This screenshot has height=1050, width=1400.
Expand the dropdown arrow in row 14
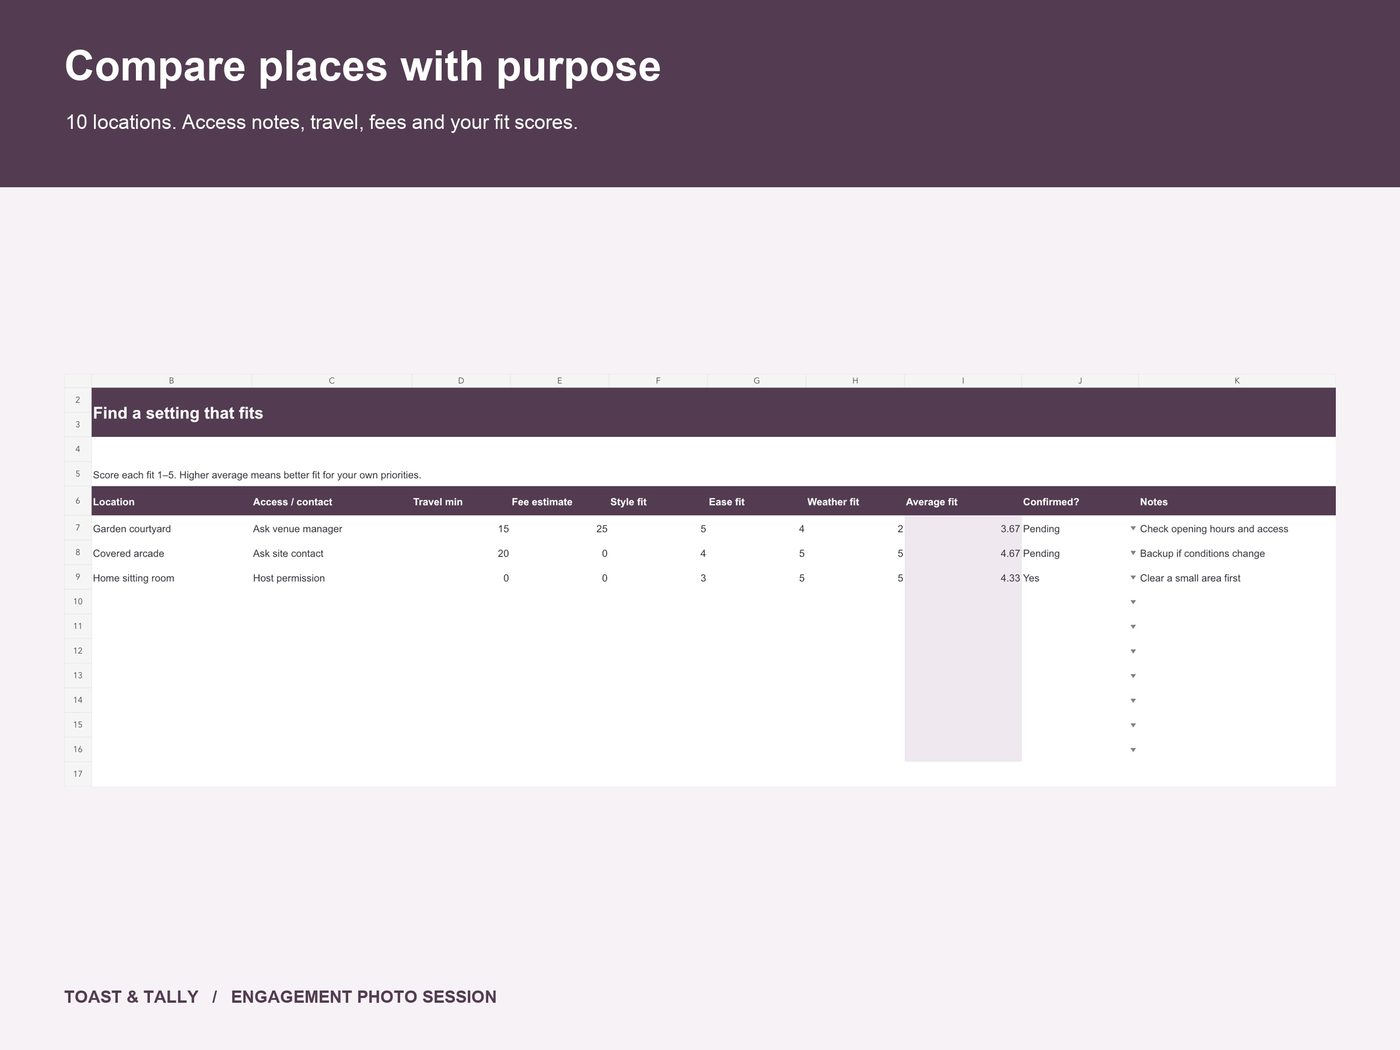tap(1133, 701)
